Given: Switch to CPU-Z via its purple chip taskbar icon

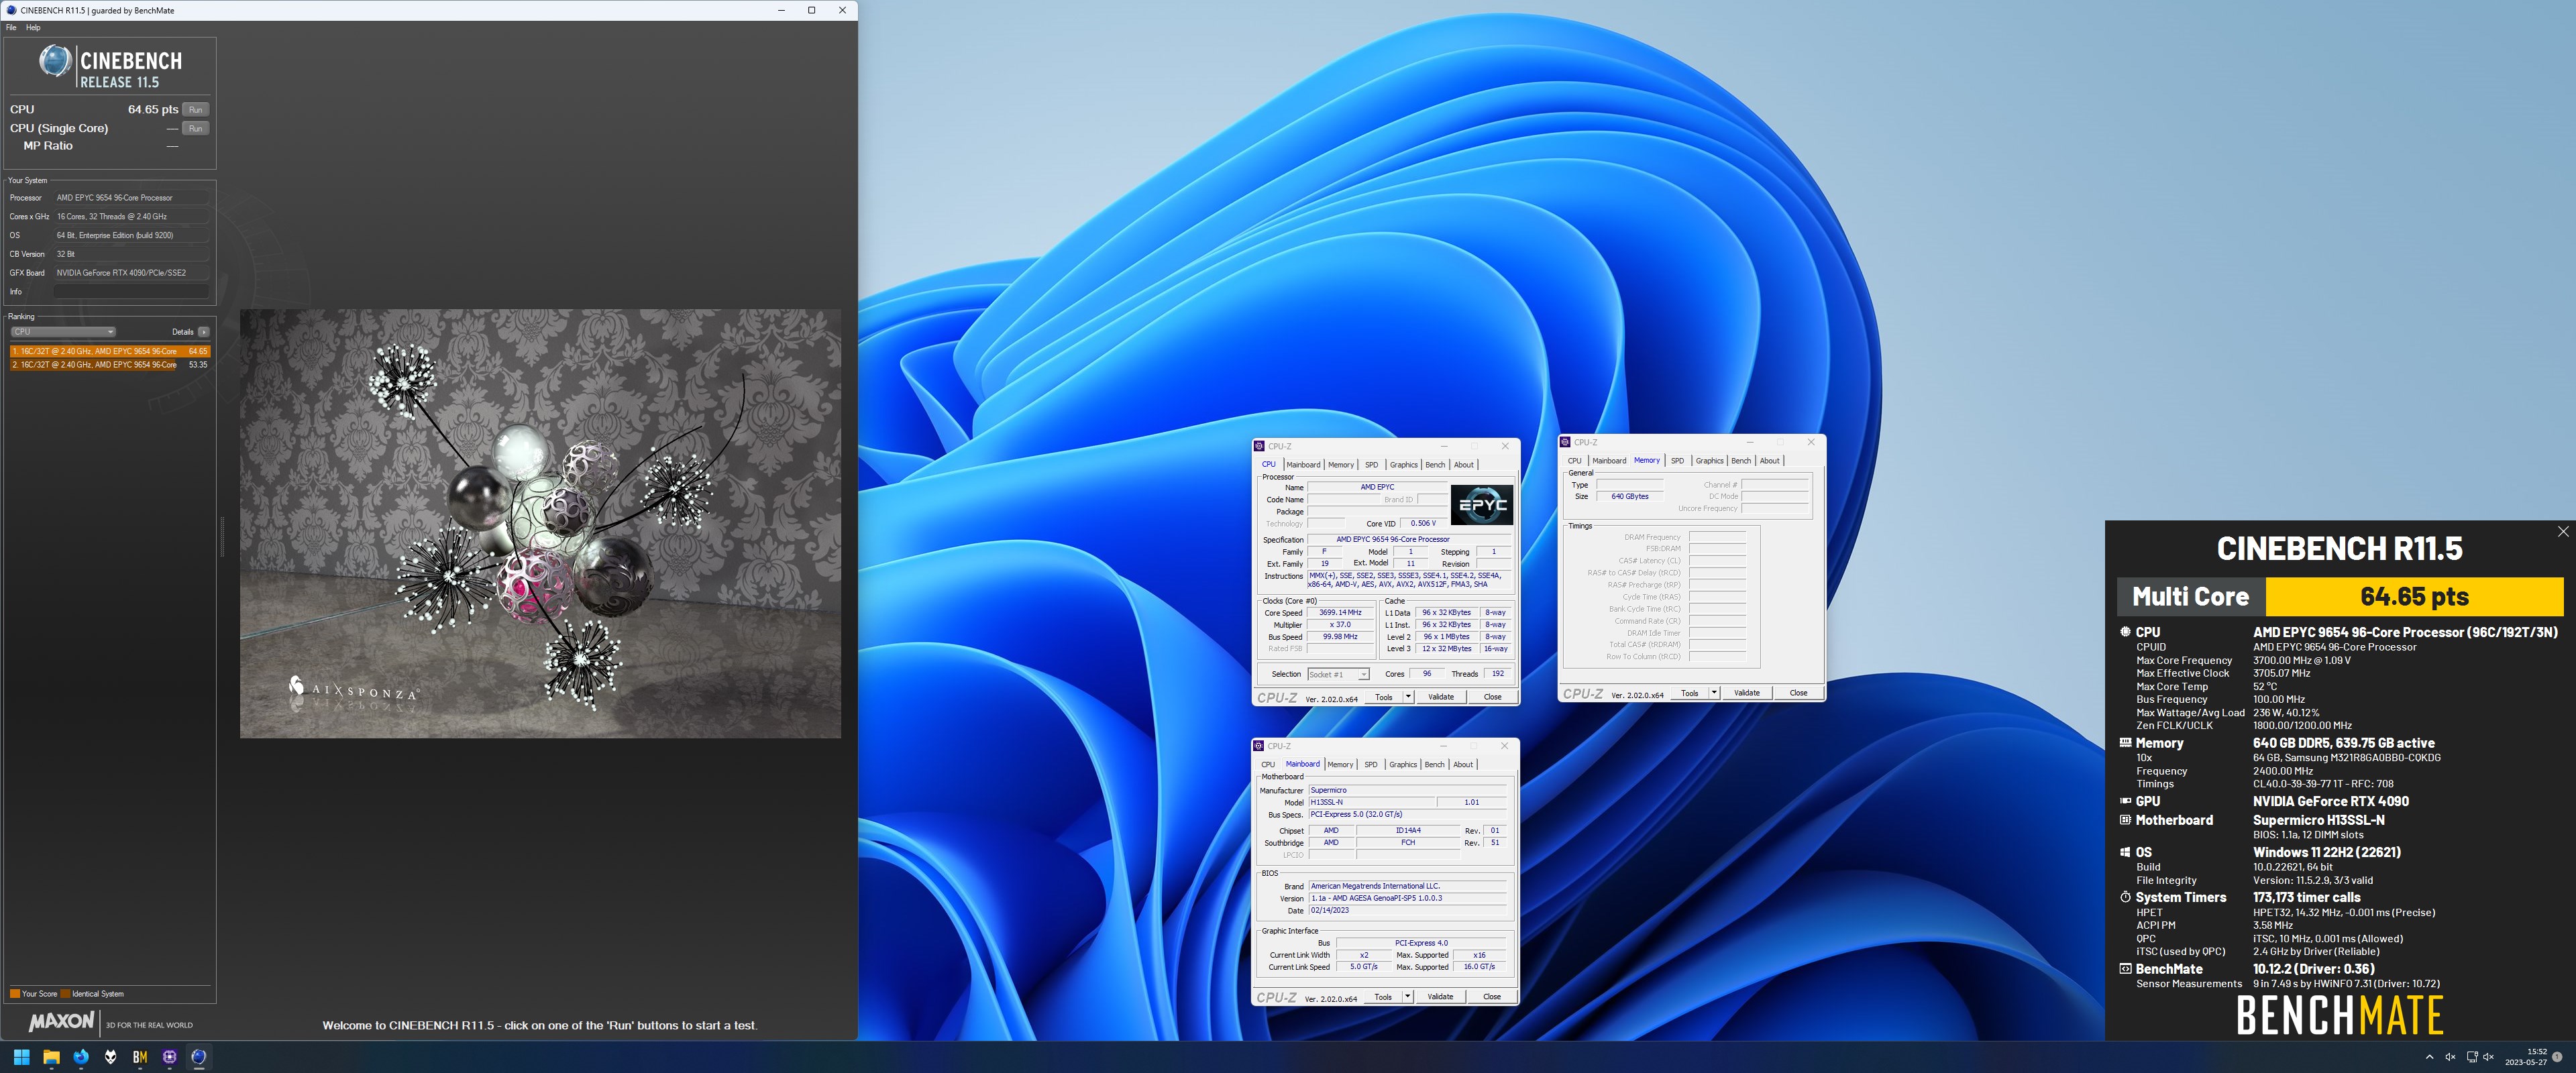Looking at the screenshot, I should [170, 1056].
